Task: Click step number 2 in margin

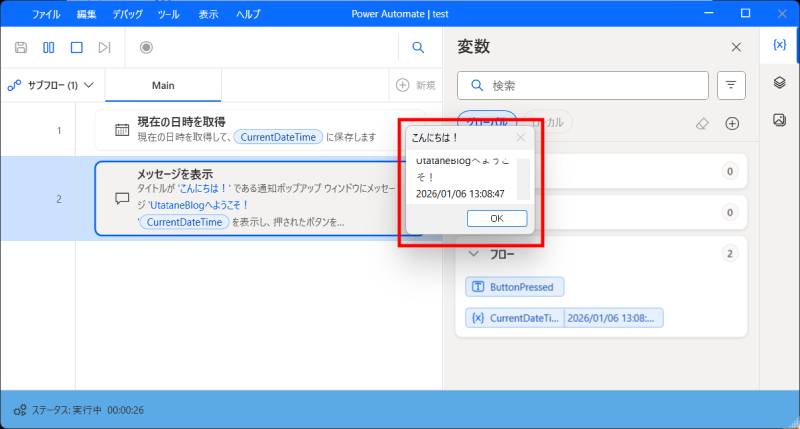Action: tap(59, 199)
